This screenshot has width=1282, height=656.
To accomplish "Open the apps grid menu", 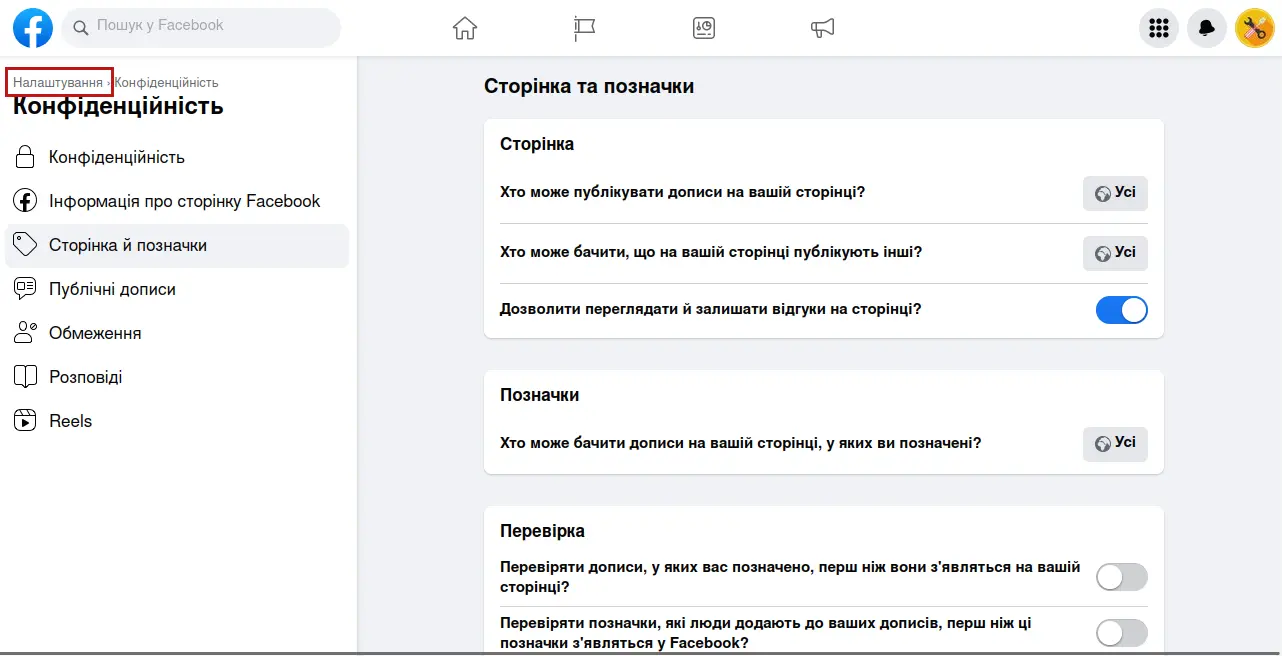I will pyautogui.click(x=1159, y=28).
